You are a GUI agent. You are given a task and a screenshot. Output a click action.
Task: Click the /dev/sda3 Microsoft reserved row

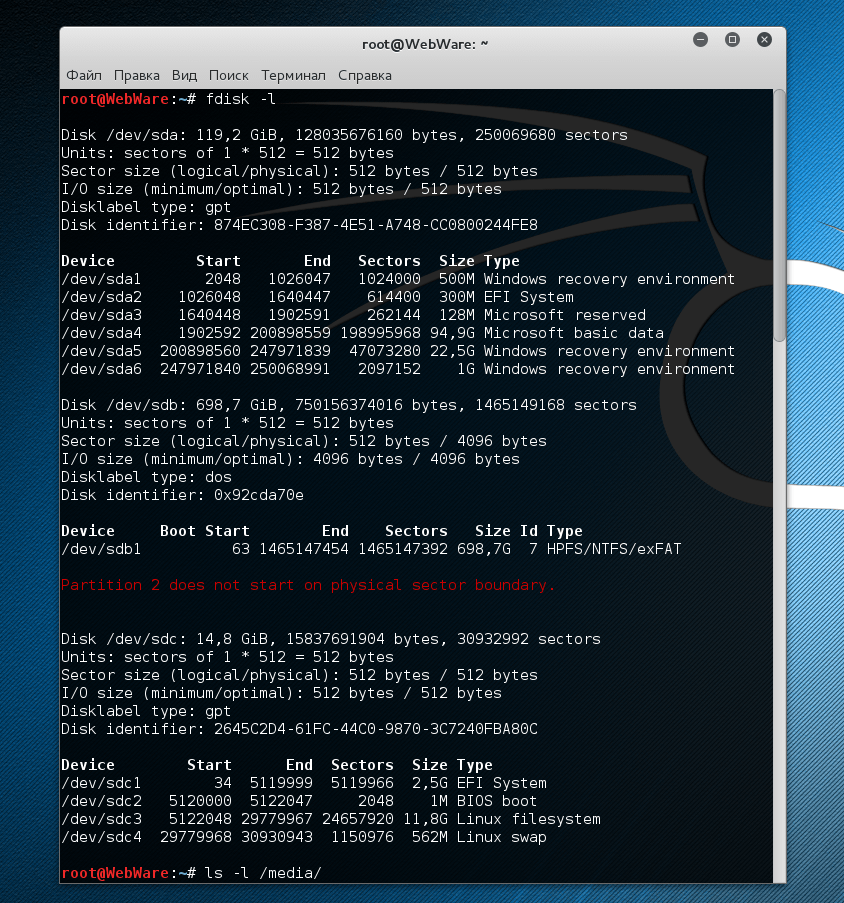[x=353, y=315]
